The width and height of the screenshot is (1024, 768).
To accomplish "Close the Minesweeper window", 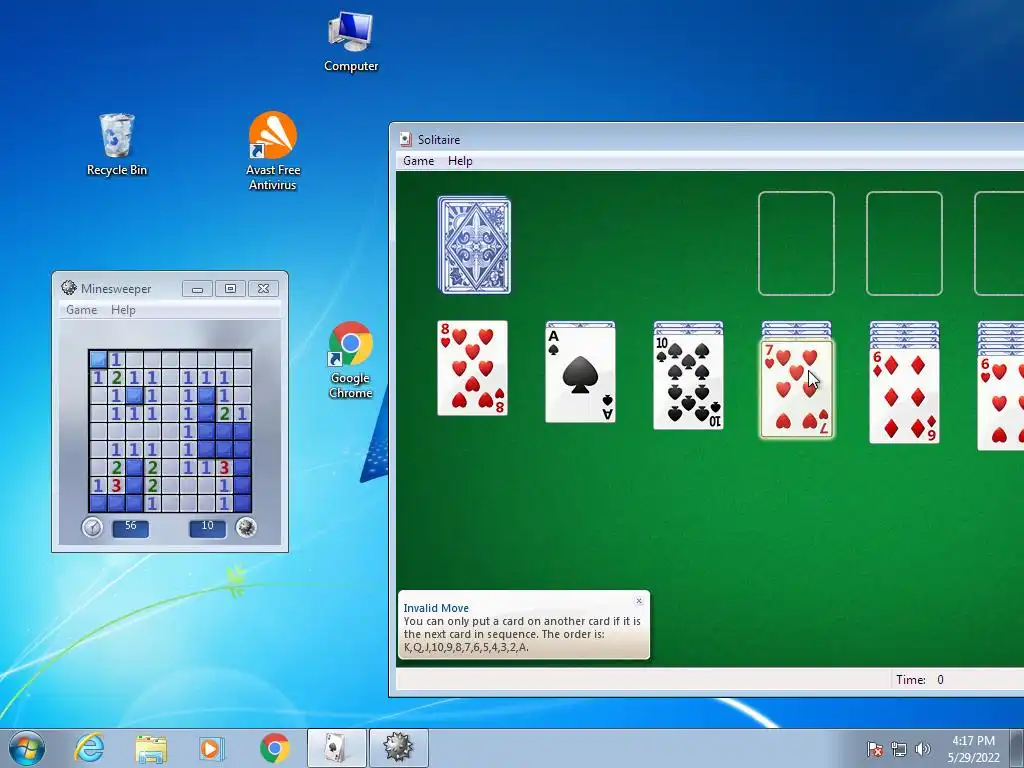I will 263,289.
